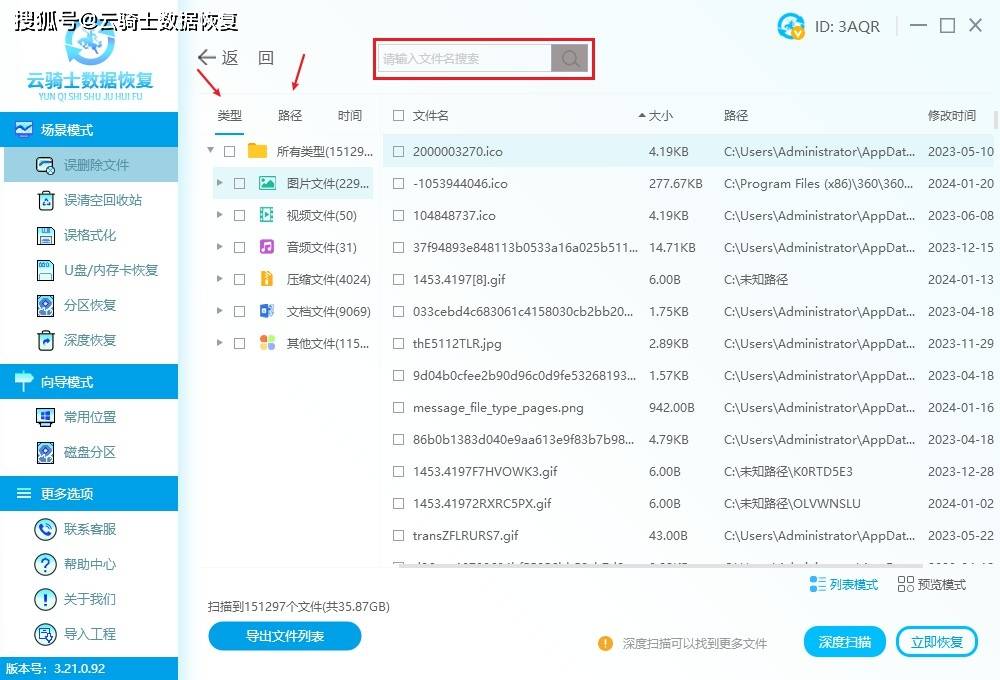Sort by the 修改时间 column header
The height and width of the screenshot is (680, 1000).
952,115
